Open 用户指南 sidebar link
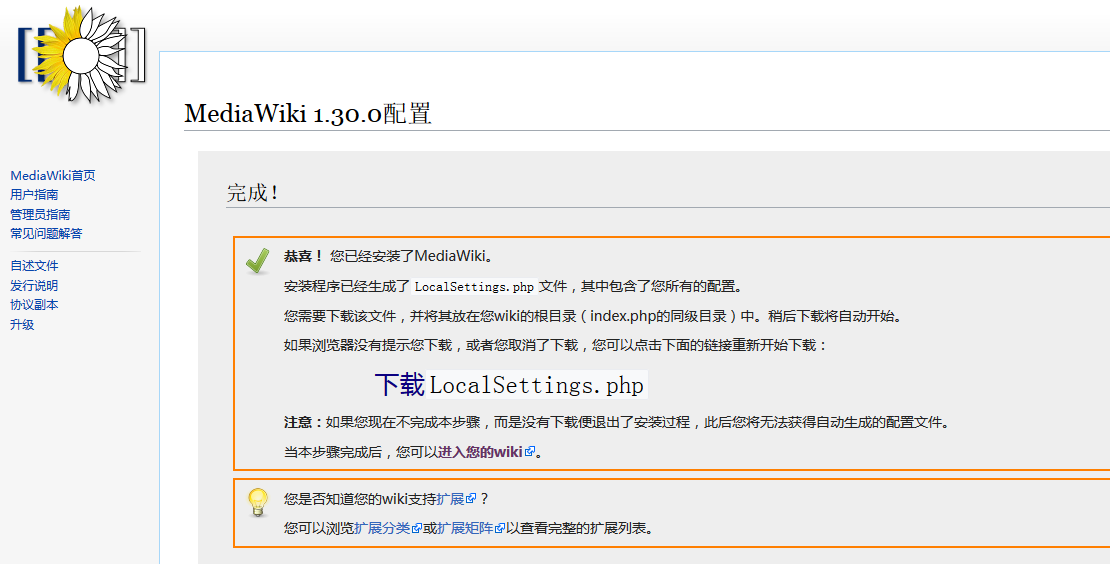The height and width of the screenshot is (564, 1110). pos(34,195)
